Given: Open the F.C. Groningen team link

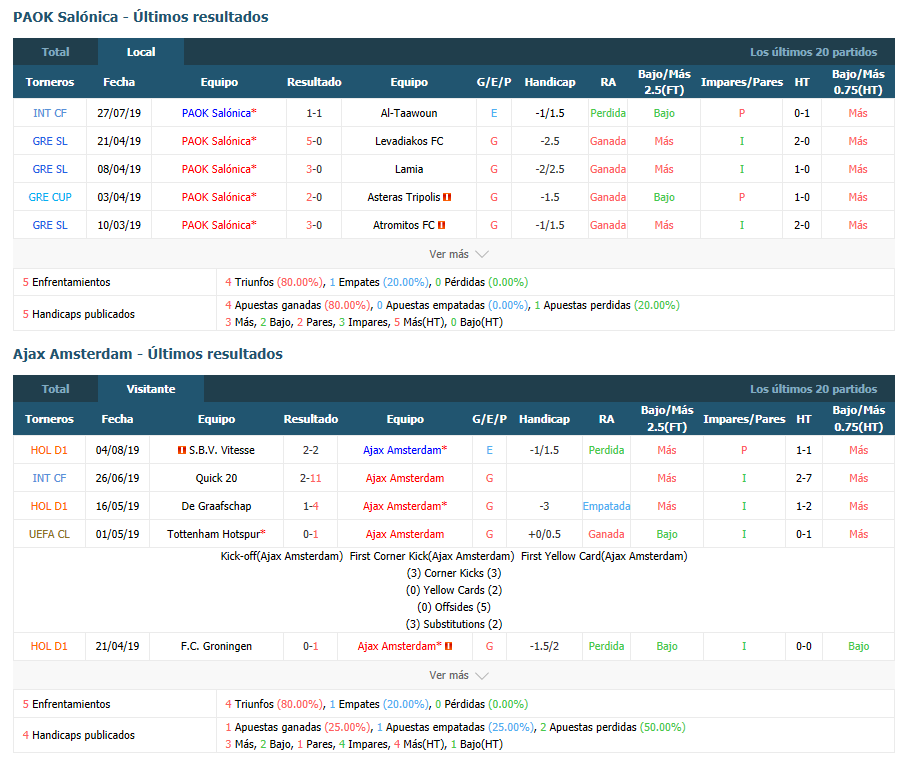Looking at the screenshot, I should click(x=216, y=646).
